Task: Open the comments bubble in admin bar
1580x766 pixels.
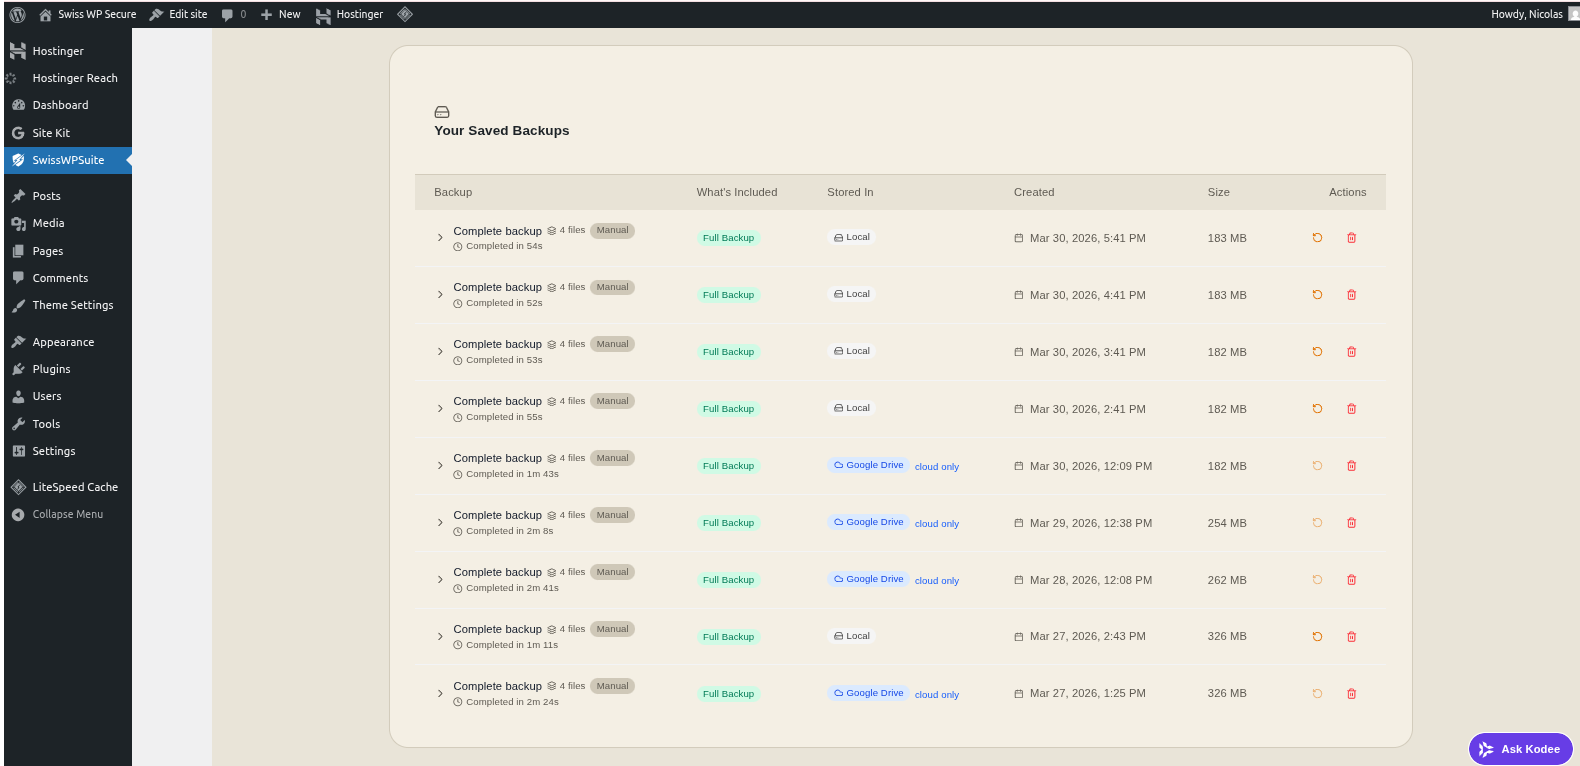Action: (x=233, y=15)
